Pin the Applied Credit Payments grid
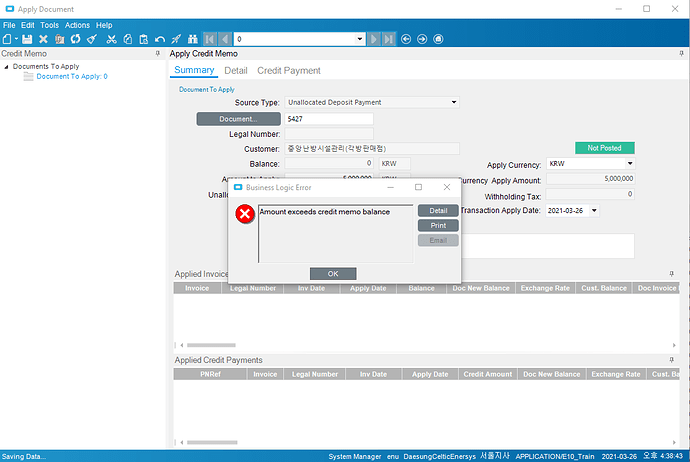This screenshot has height=462, width=690. pos(672,360)
